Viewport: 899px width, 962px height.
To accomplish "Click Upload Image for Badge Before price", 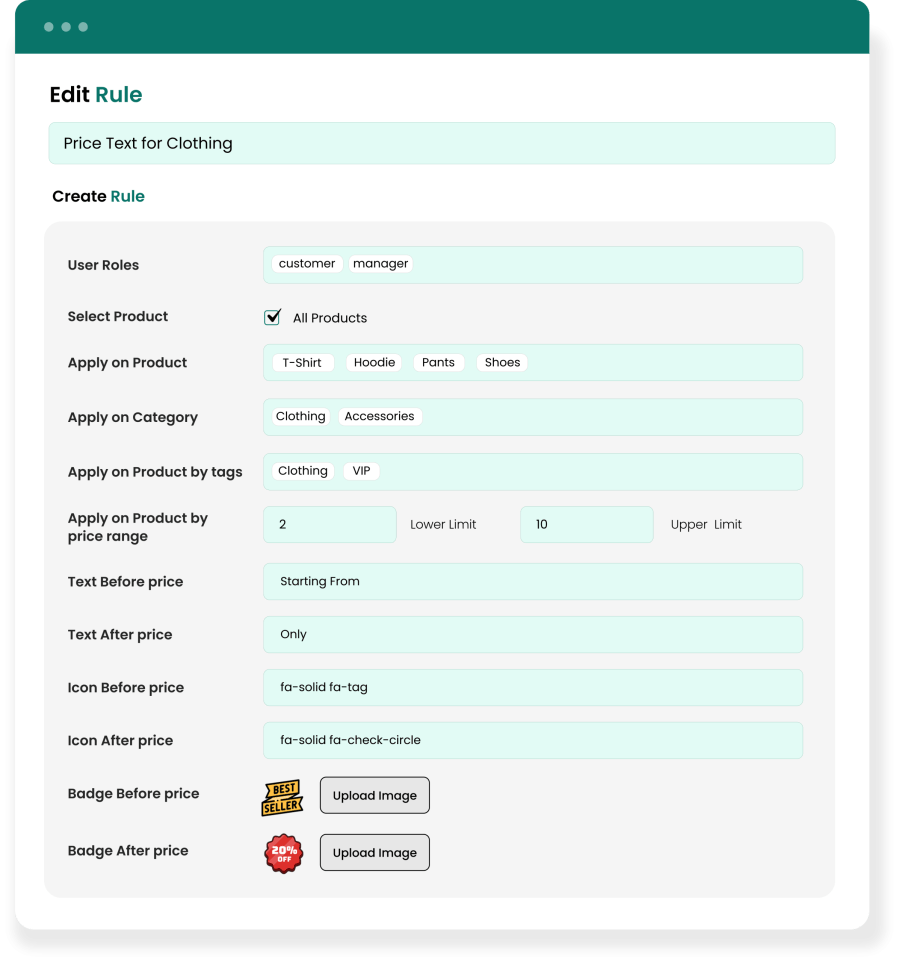I will click(374, 796).
